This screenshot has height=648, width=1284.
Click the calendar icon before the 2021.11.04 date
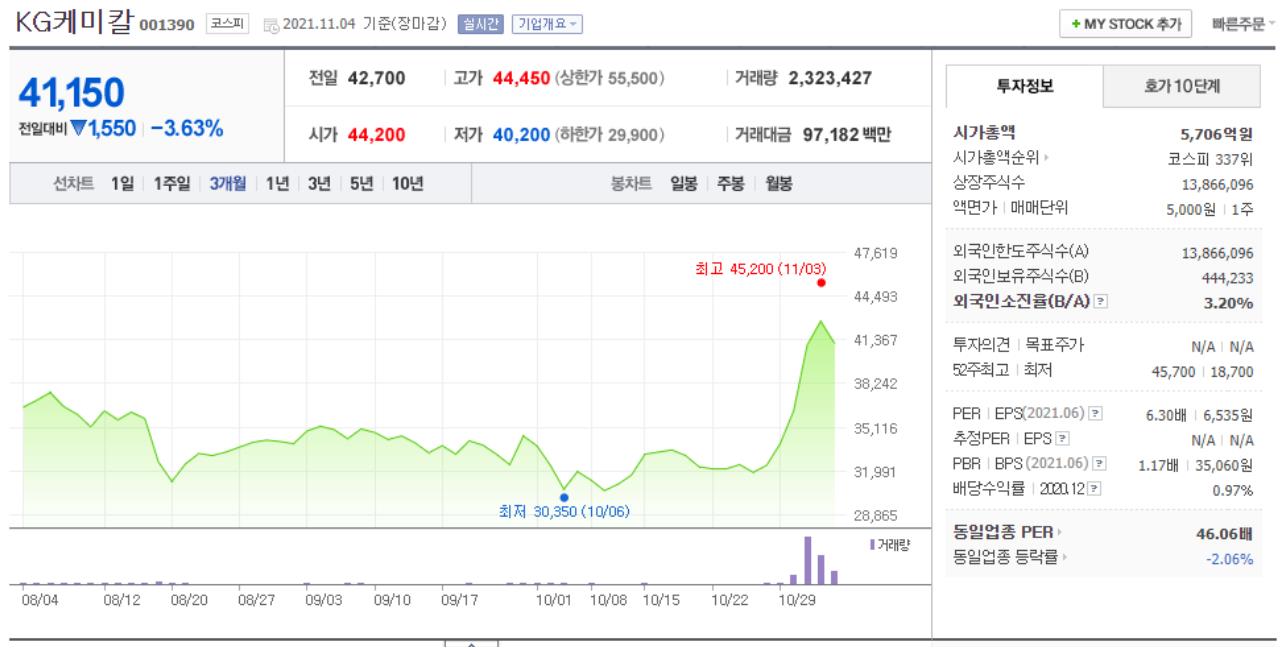[x=270, y=25]
